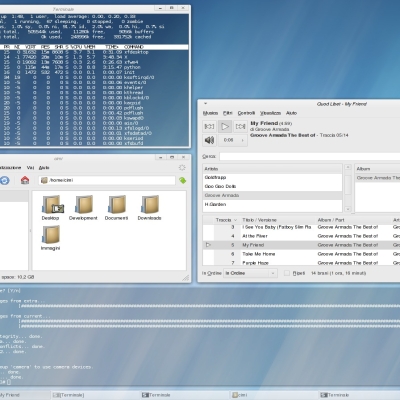
Task: Select the Groove Armada album entry in Album pane
Action: coord(378,178)
